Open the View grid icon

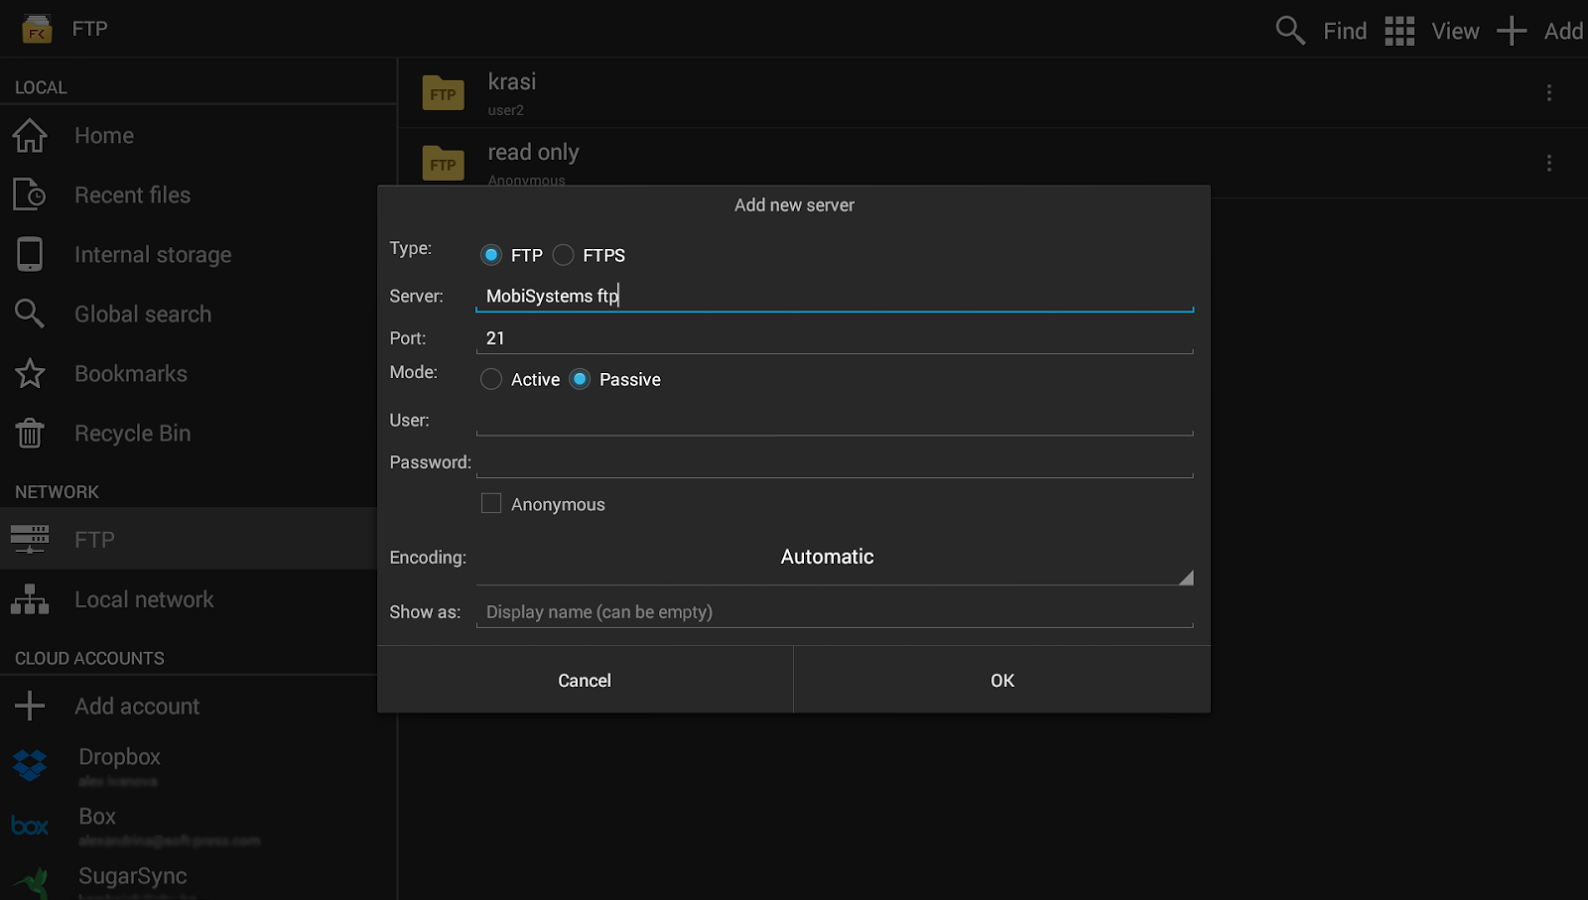(1399, 31)
